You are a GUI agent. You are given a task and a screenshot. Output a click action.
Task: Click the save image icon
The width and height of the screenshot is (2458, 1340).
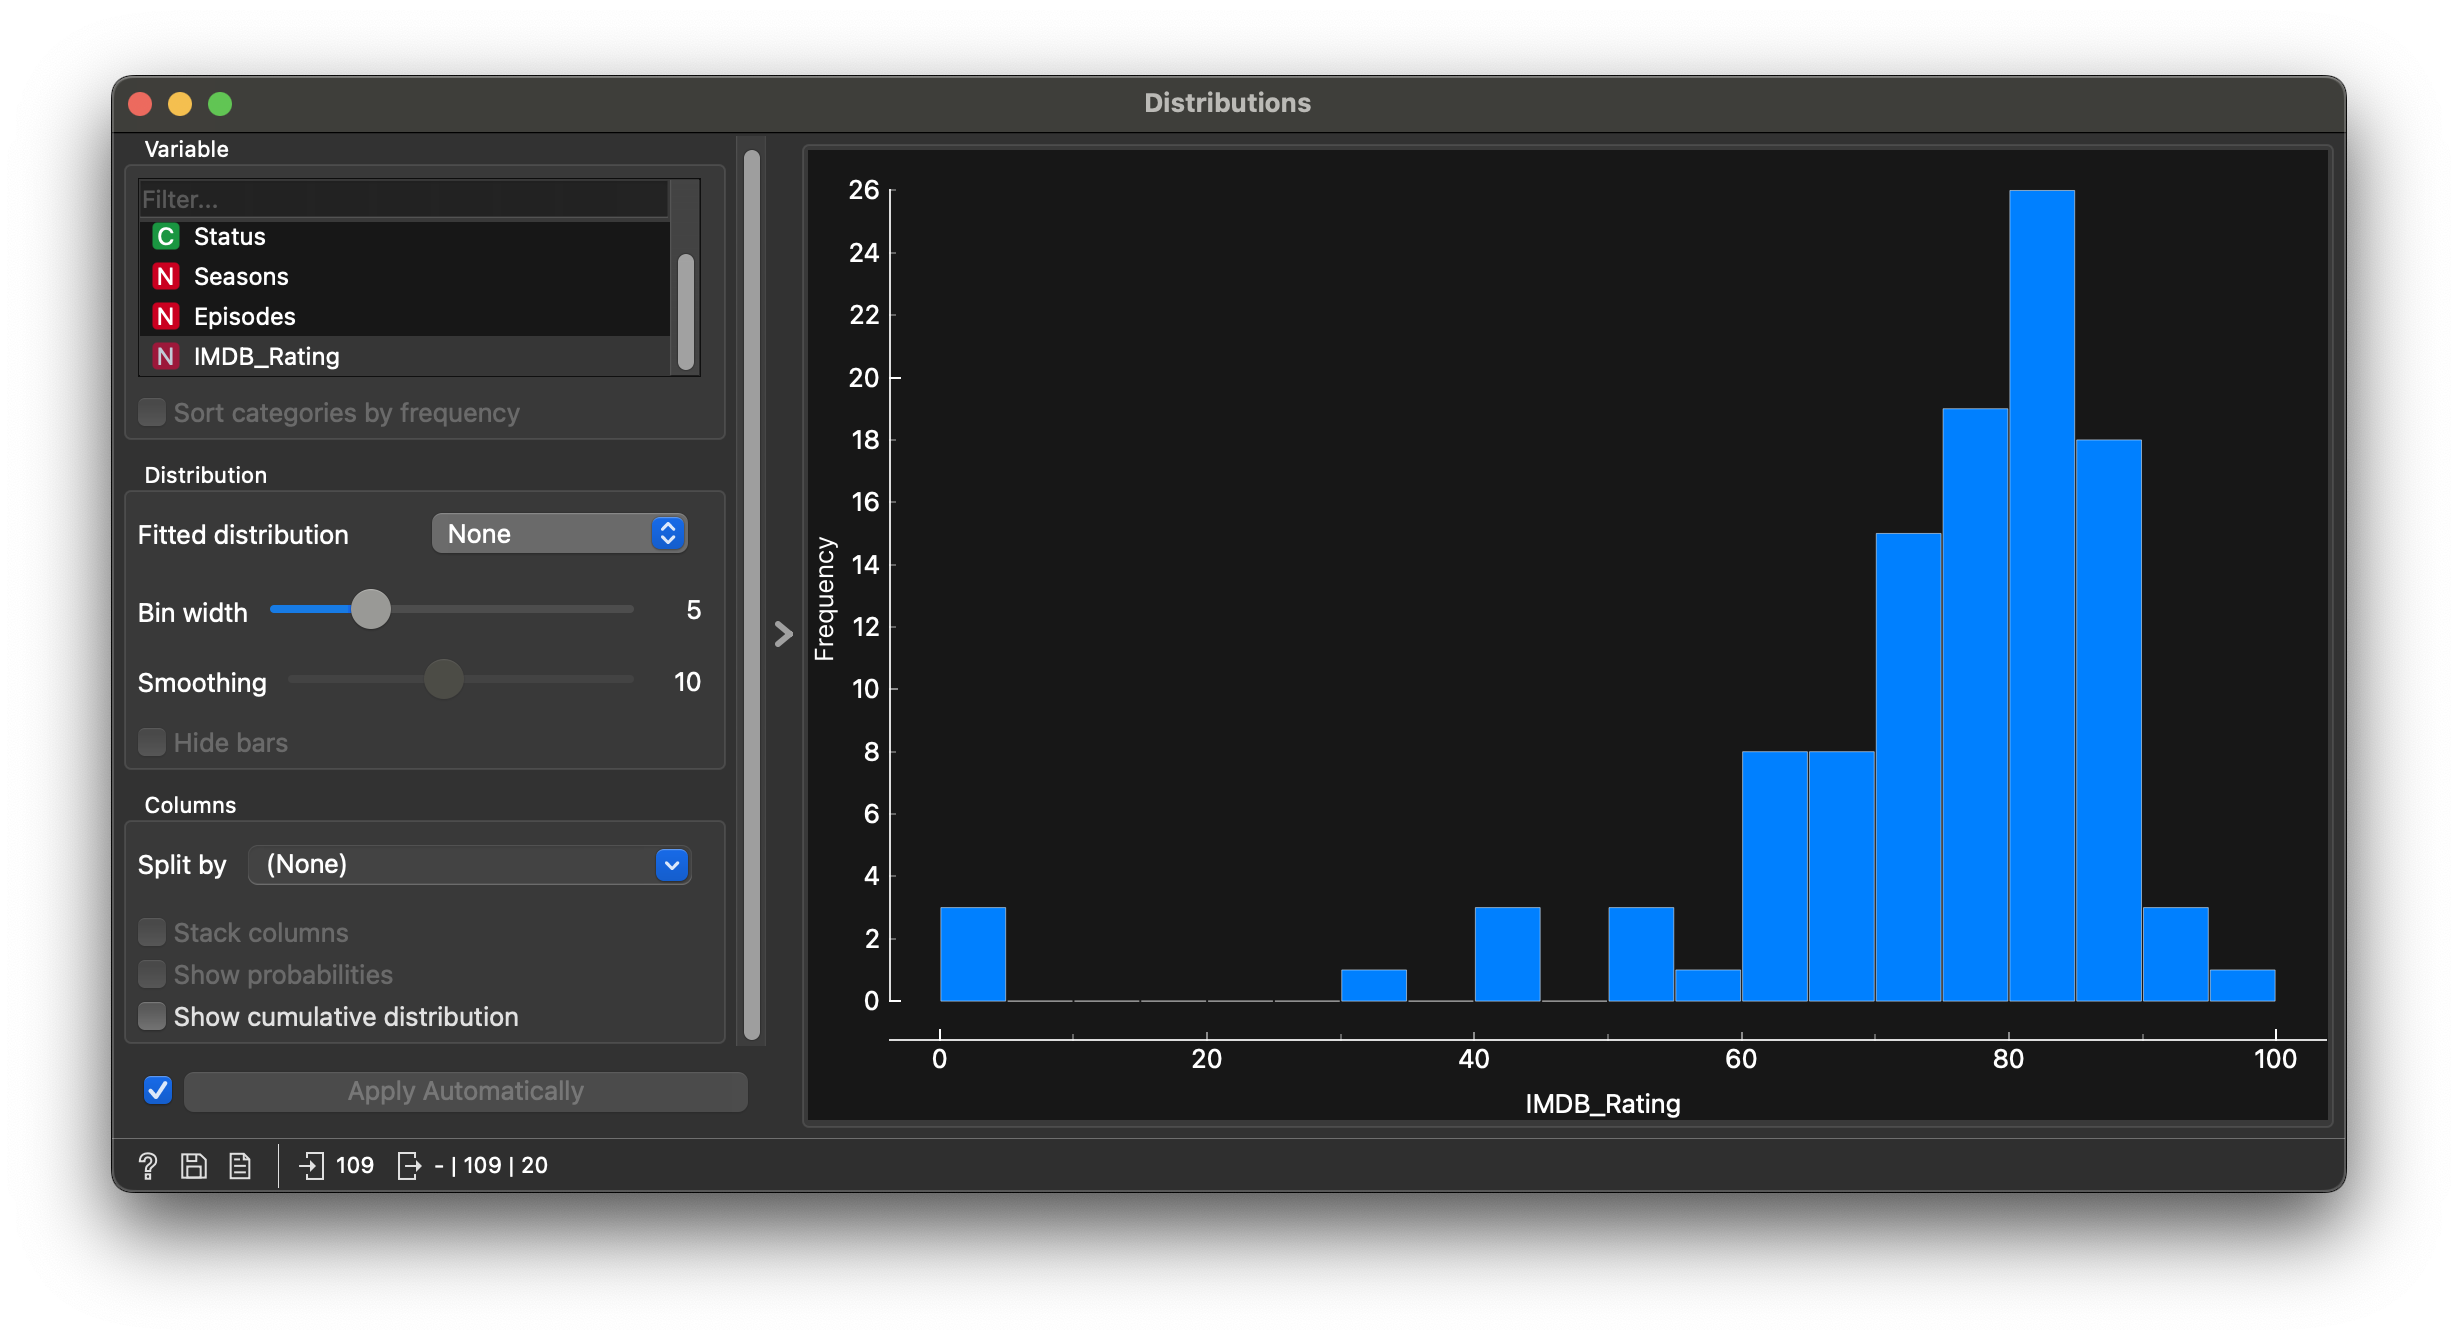(x=194, y=1165)
